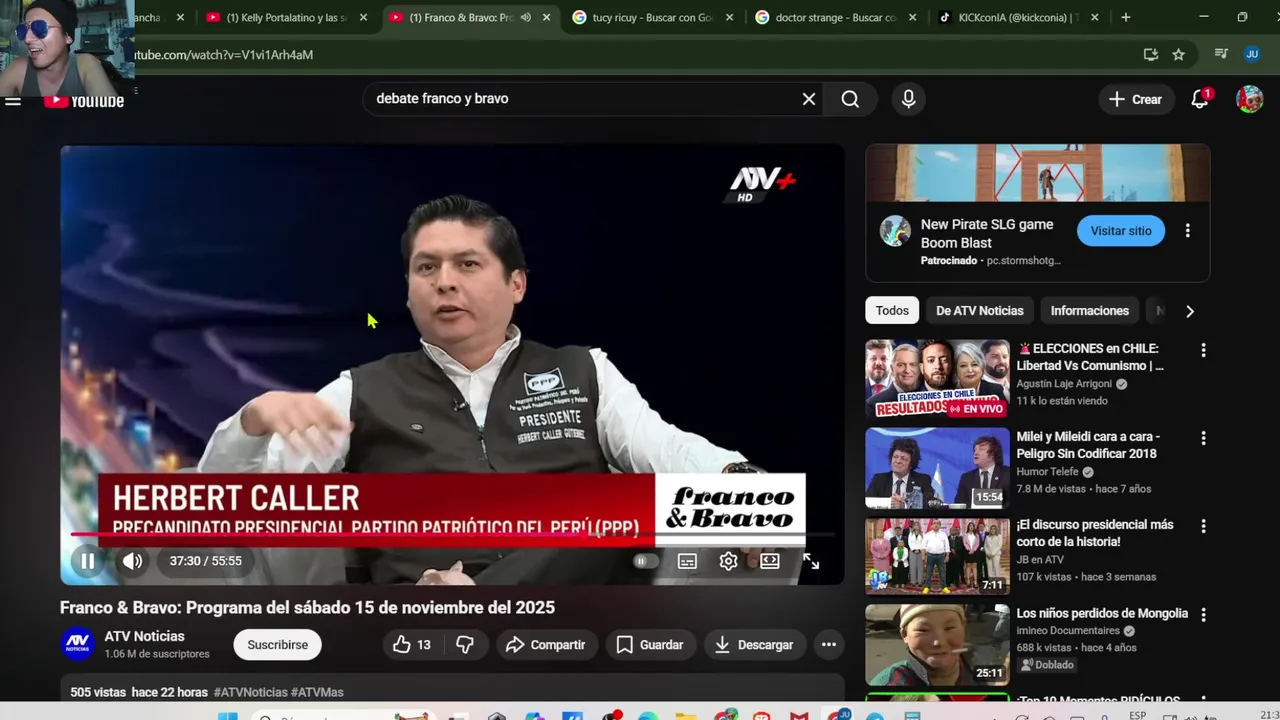The image size is (1280, 720).
Task: Open the more actions menu below the video
Action: pos(829,645)
